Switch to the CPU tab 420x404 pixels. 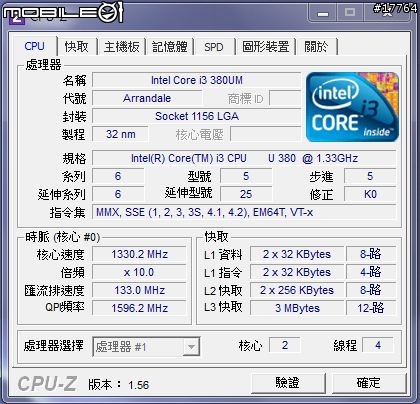[x=34, y=46]
